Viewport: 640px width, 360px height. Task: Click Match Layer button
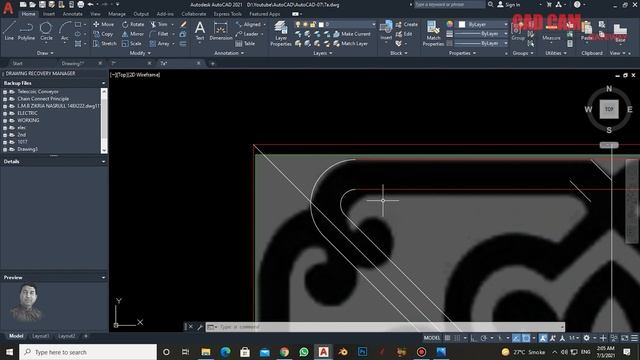351,44
